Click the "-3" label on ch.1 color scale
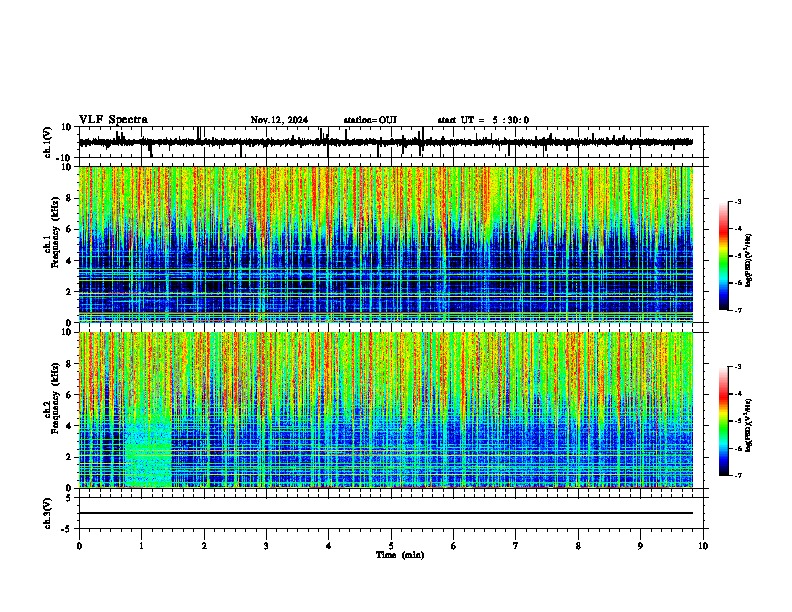Screen dimensions: 792x612 coord(738,201)
